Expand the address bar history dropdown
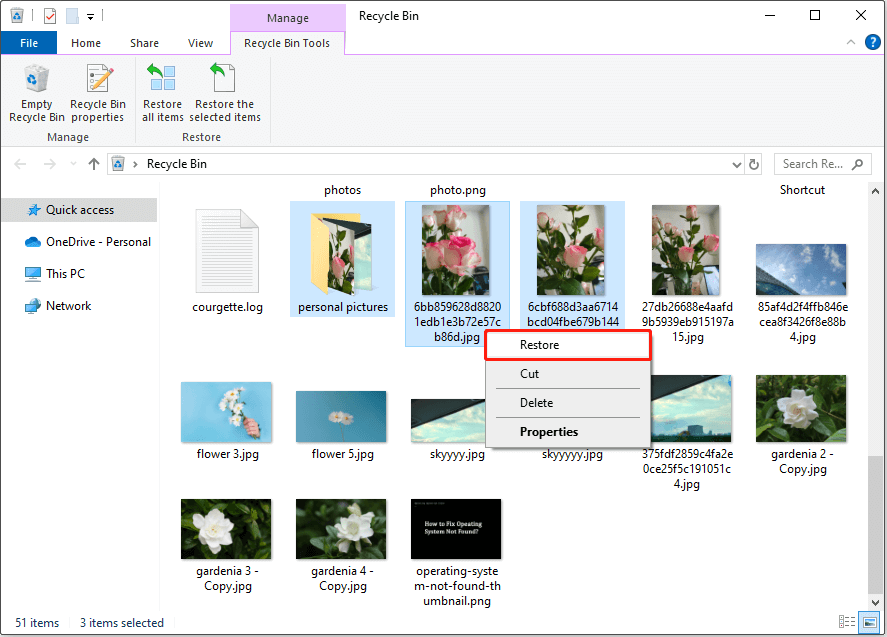 tap(737, 163)
